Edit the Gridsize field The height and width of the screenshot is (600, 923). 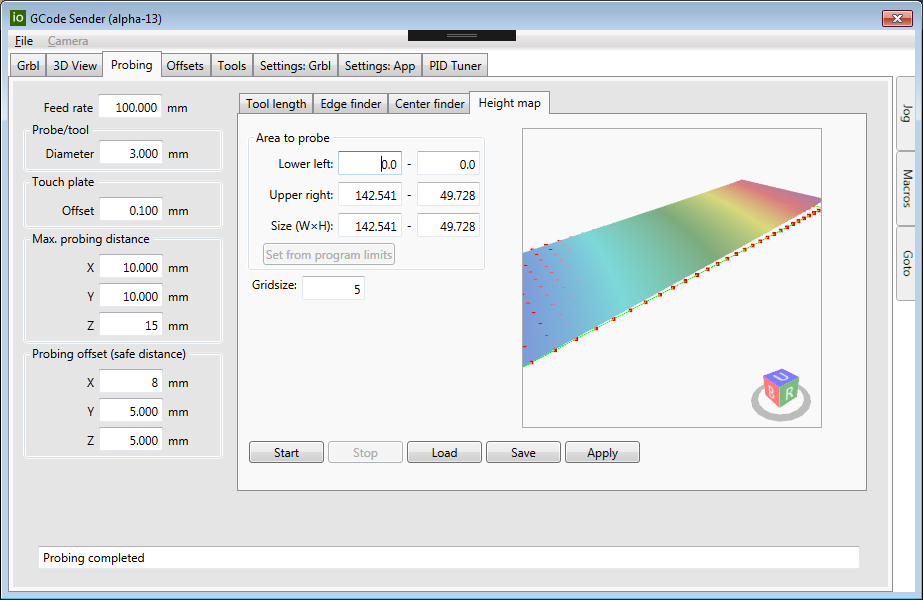[333, 289]
